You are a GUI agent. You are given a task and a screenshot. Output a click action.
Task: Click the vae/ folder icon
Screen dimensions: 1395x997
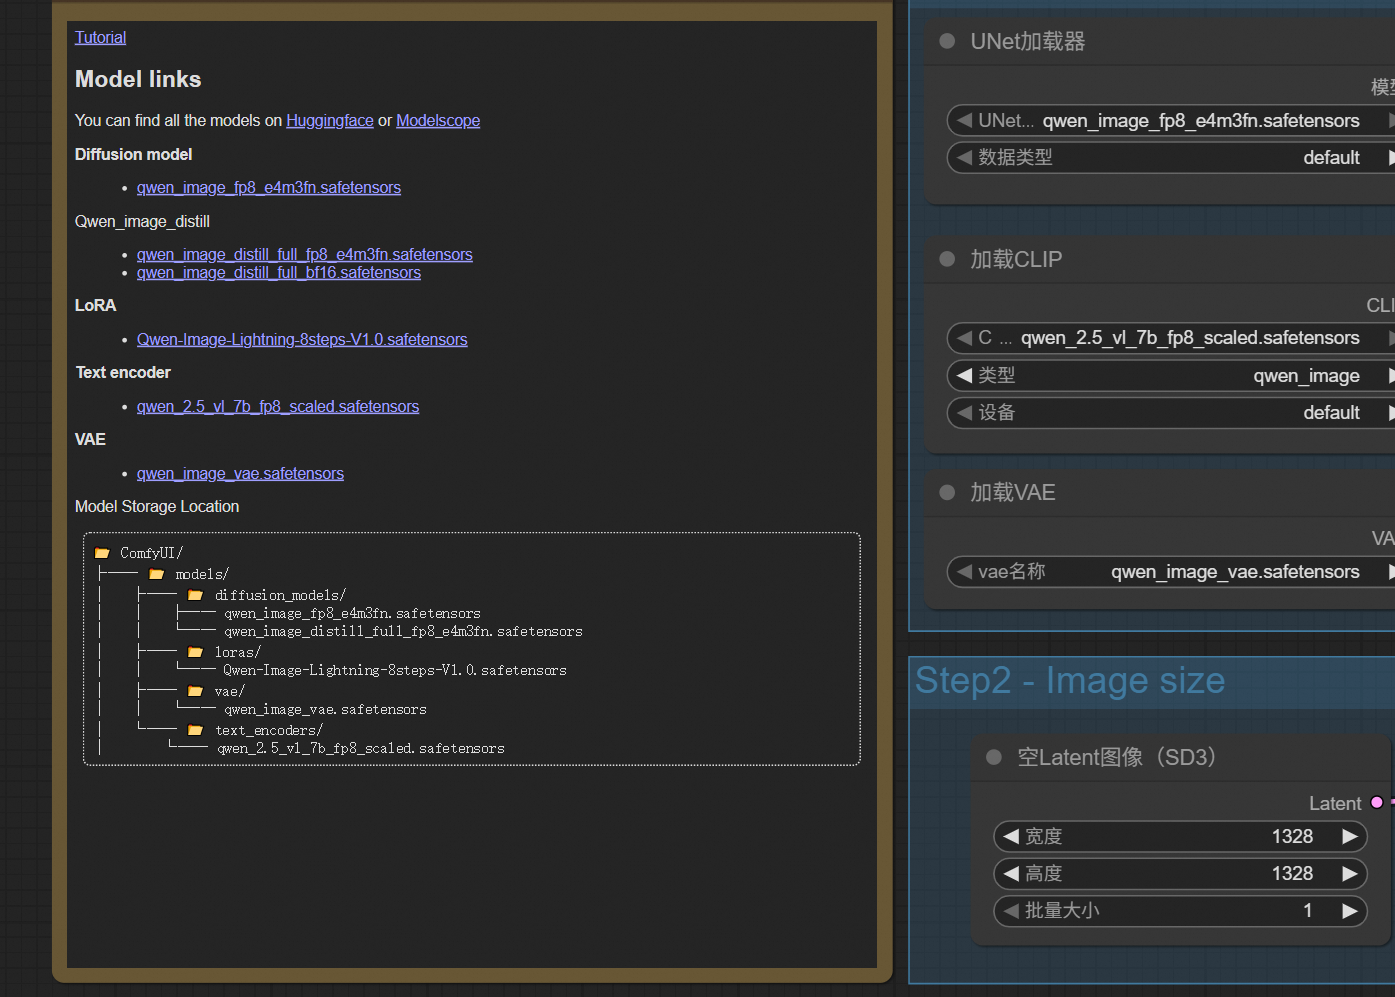point(196,691)
